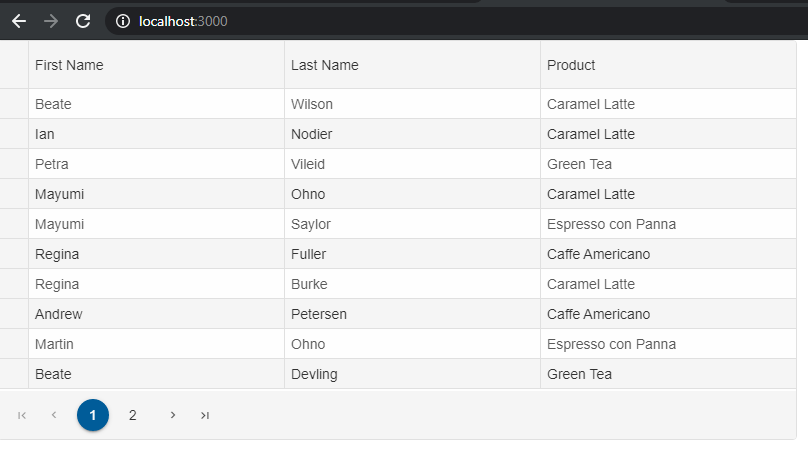Sort by the Product column header
Image resolution: width=808 pixels, height=457 pixels.
pyautogui.click(x=668, y=65)
